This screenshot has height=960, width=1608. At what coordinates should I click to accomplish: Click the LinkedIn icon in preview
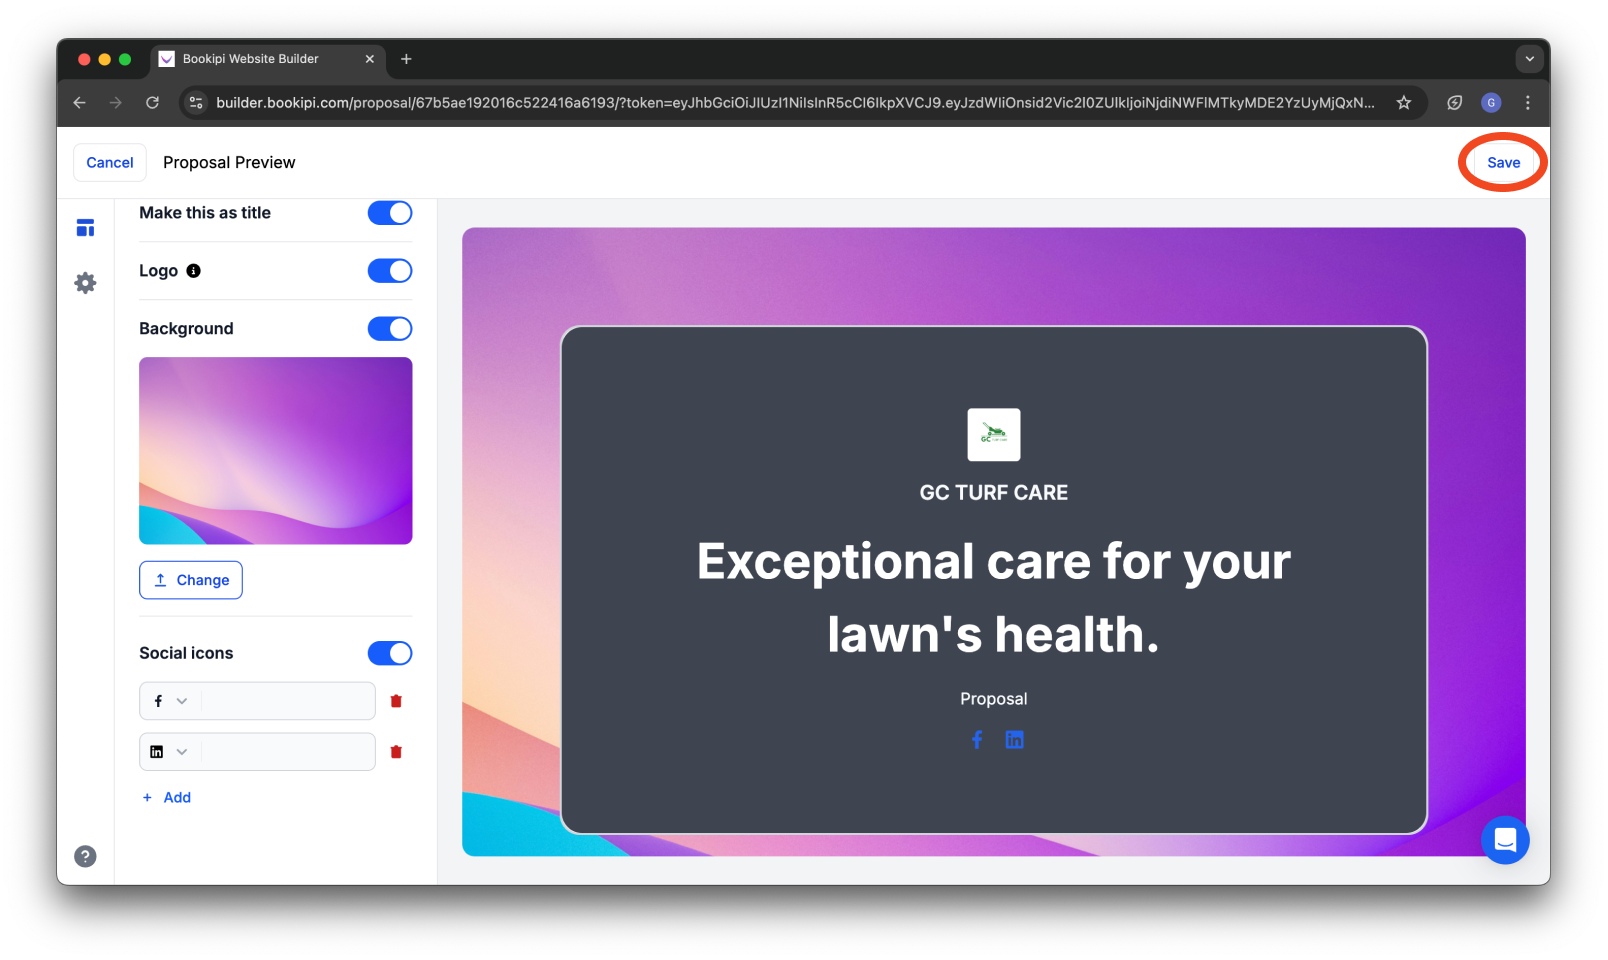1014,740
